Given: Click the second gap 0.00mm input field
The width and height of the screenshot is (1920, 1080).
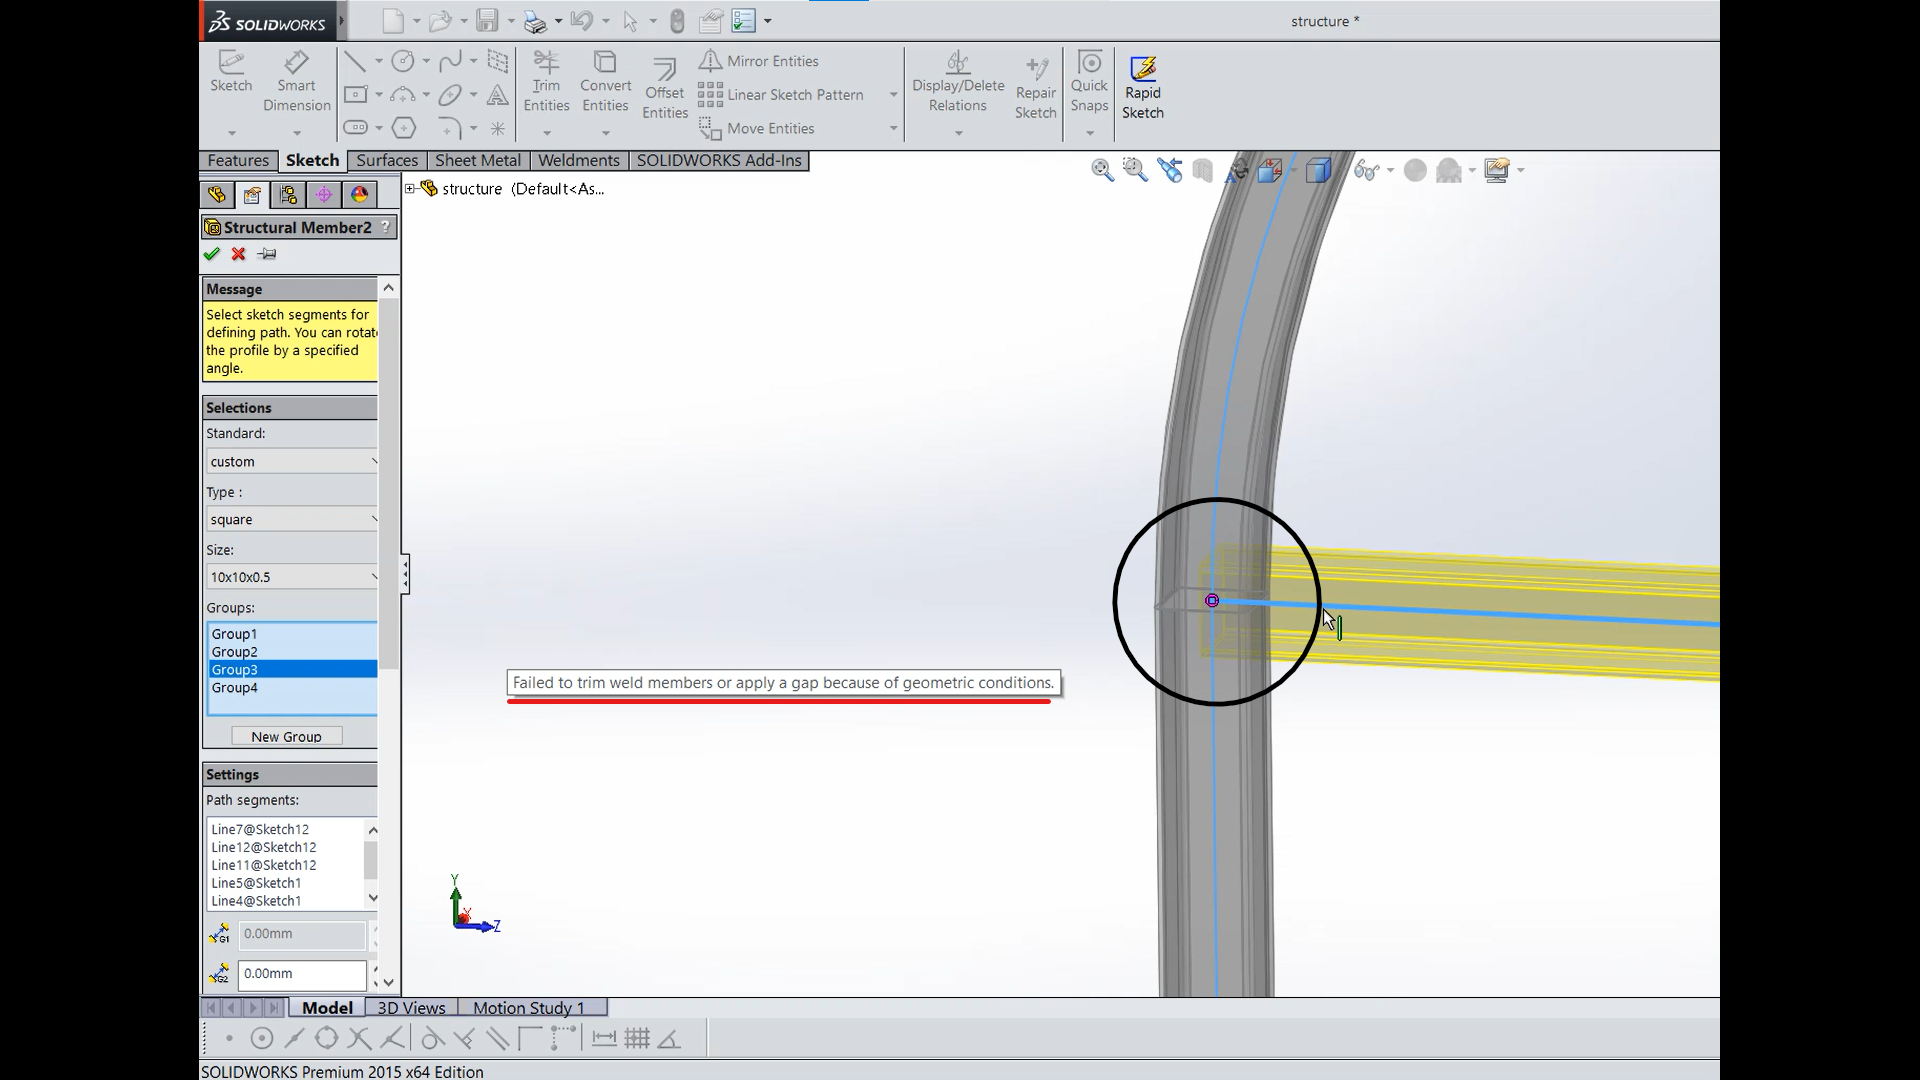Looking at the screenshot, I should point(302,974).
